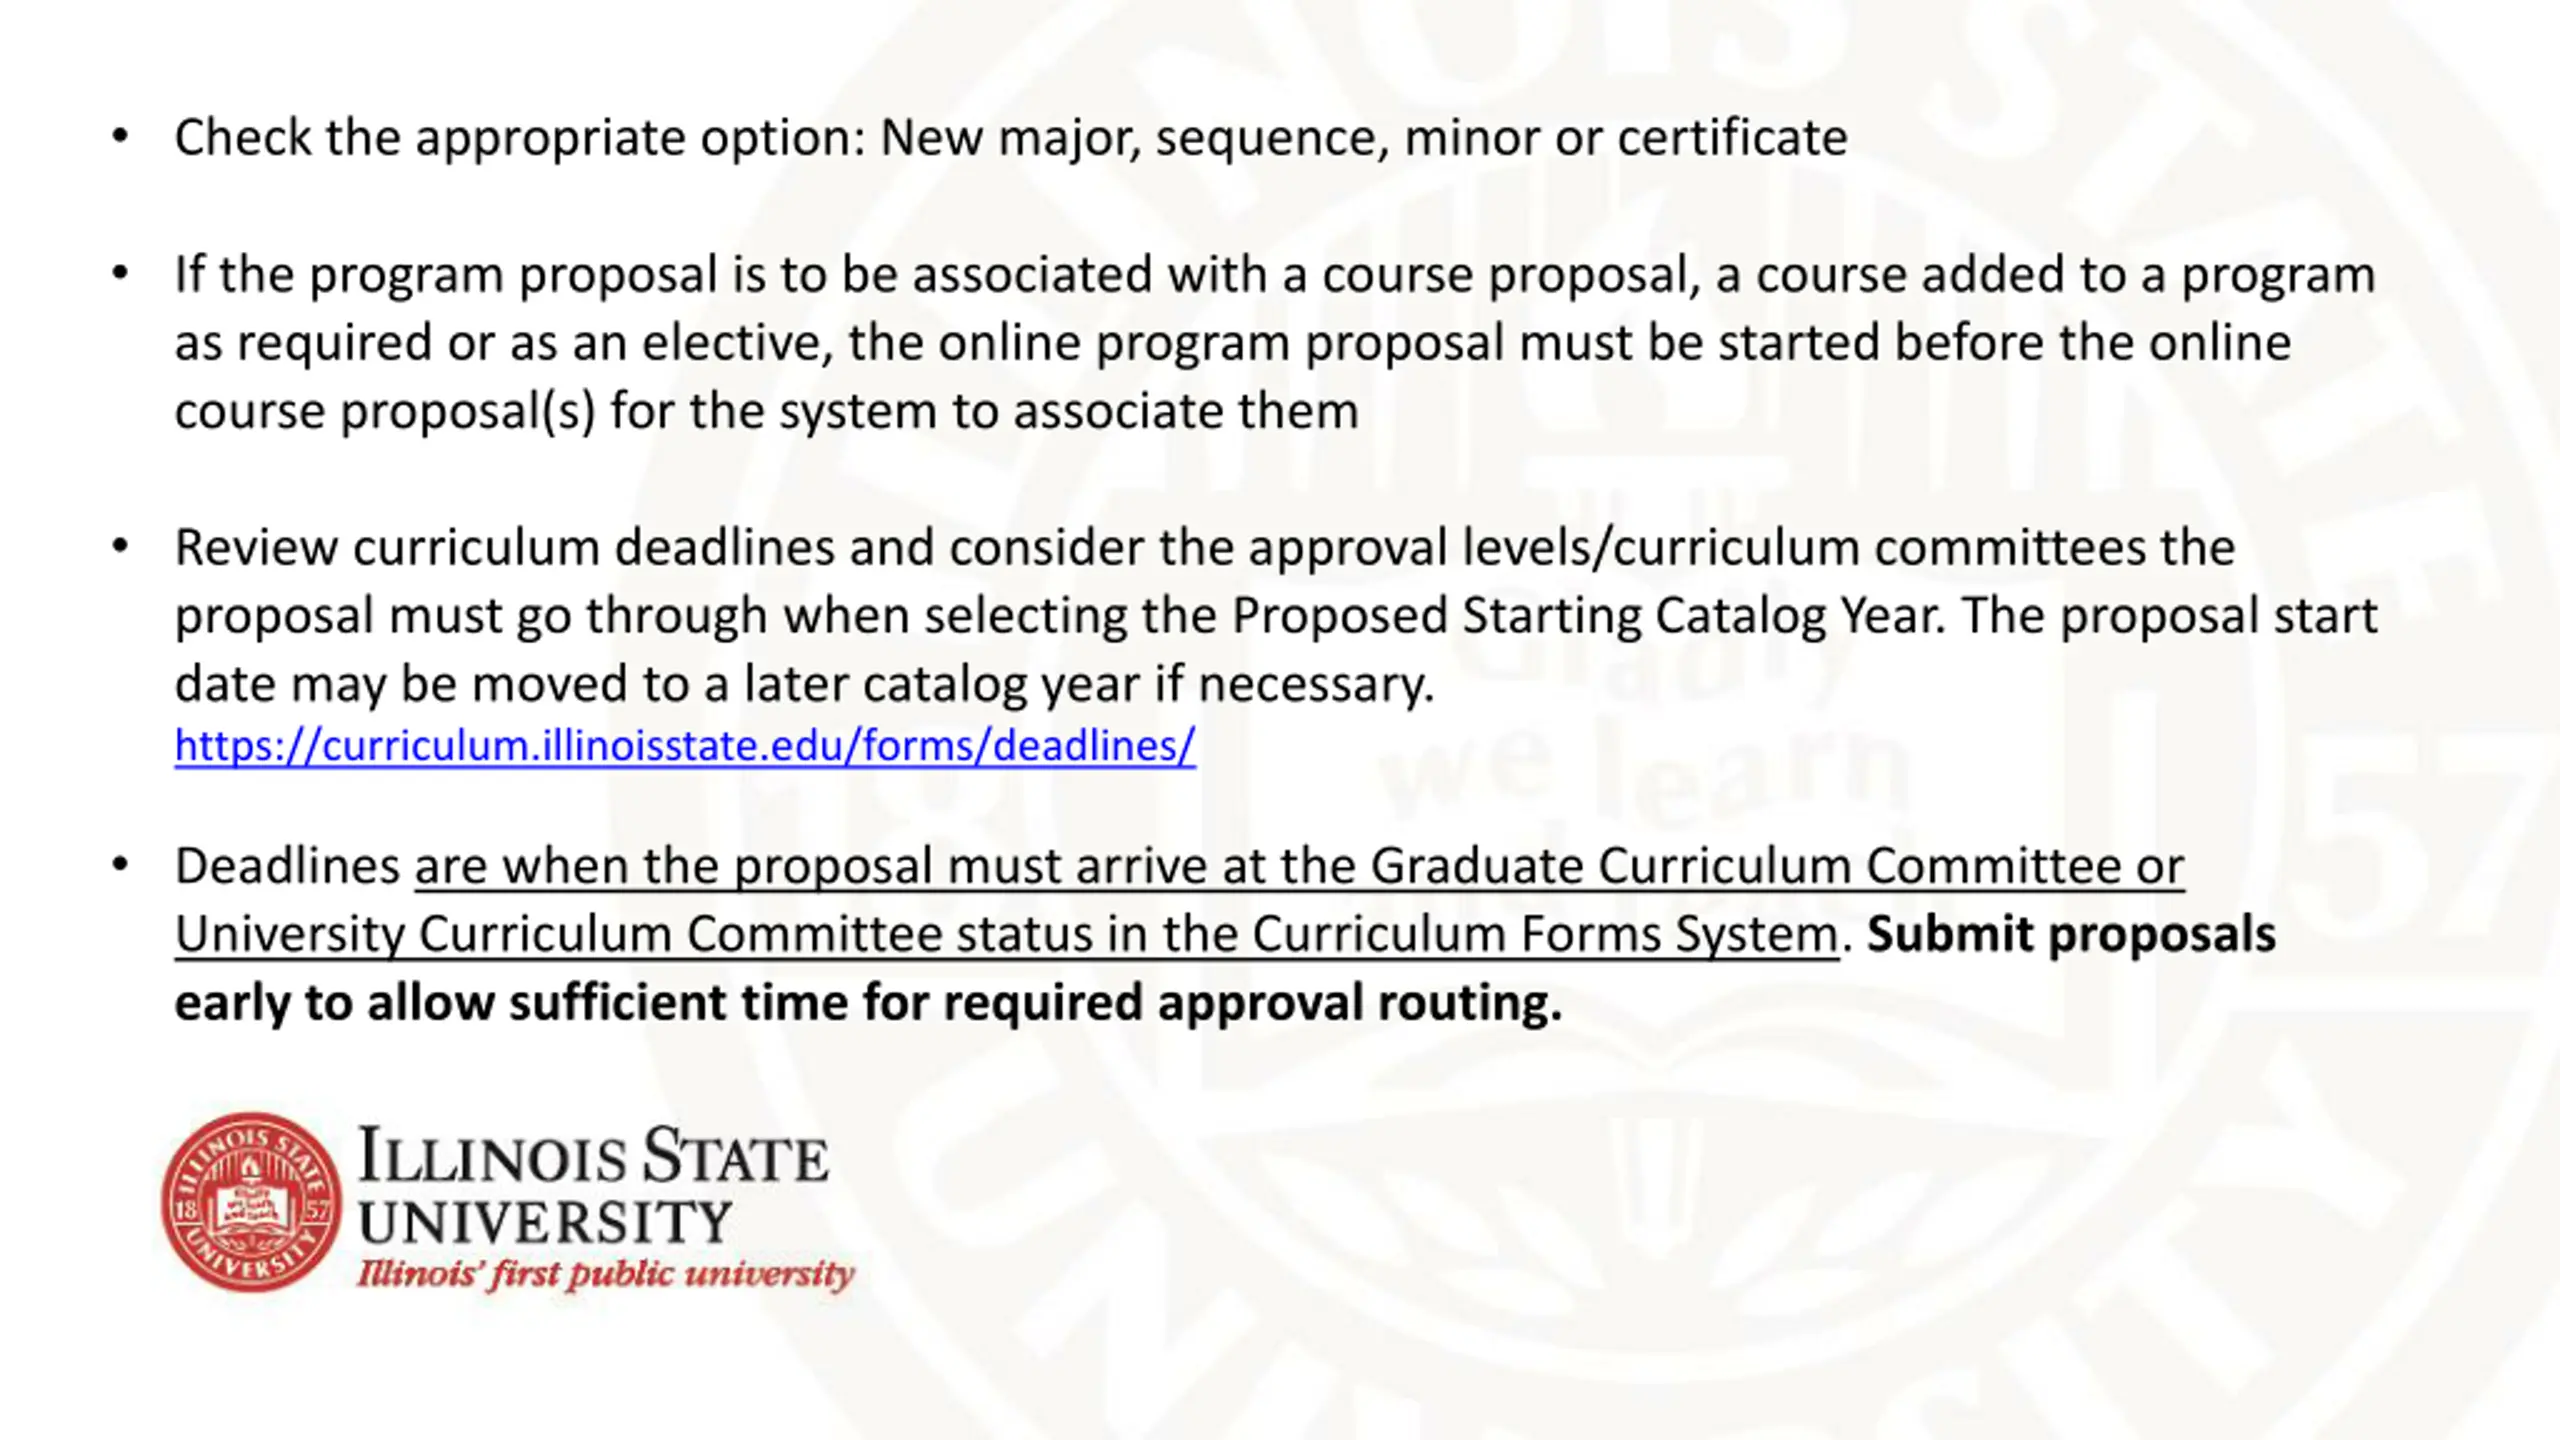Click the phrase "New major, sequence, minor or certificate"
This screenshot has height=1440, width=2560.
point(1363,138)
